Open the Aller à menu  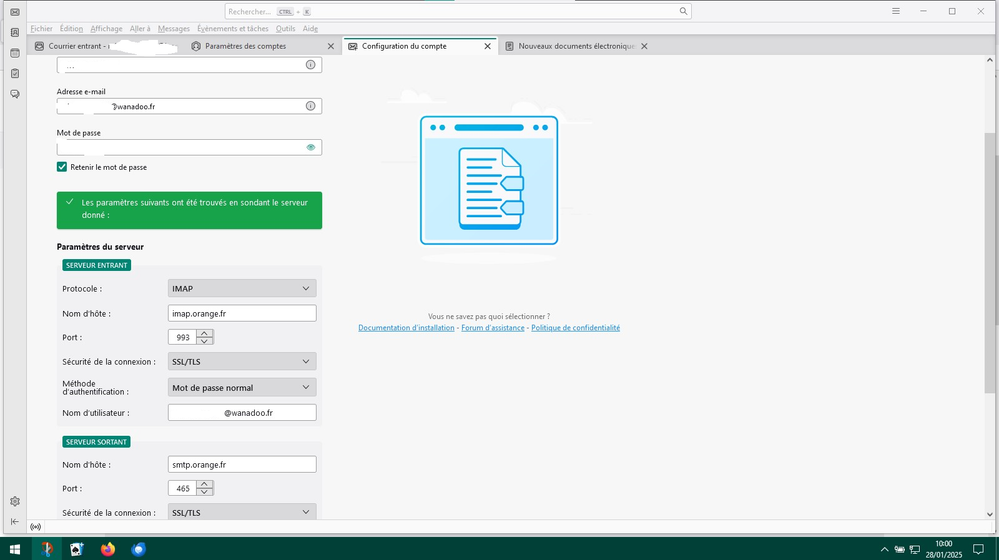pos(140,29)
